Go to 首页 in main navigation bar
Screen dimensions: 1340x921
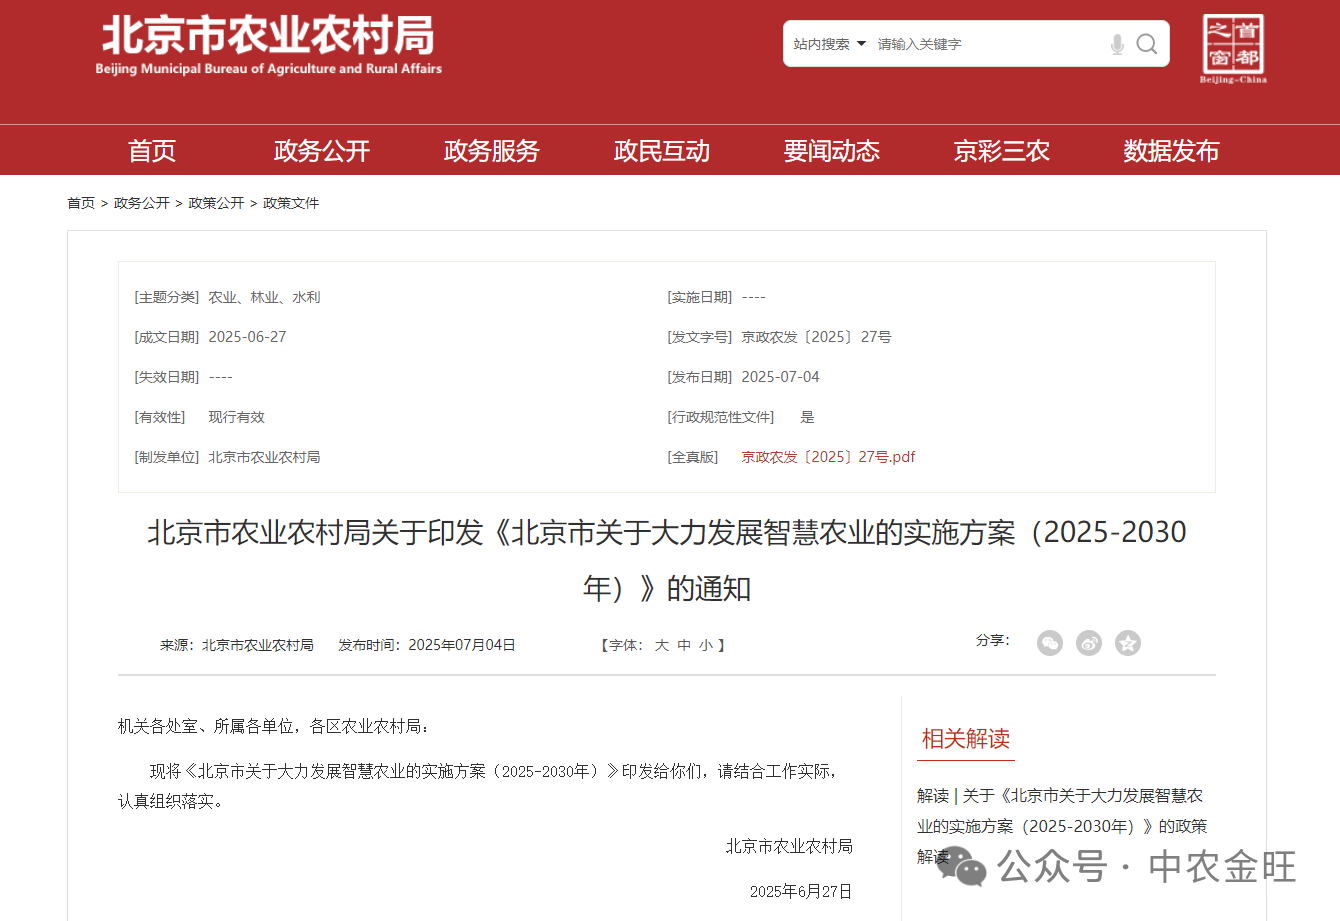152,151
